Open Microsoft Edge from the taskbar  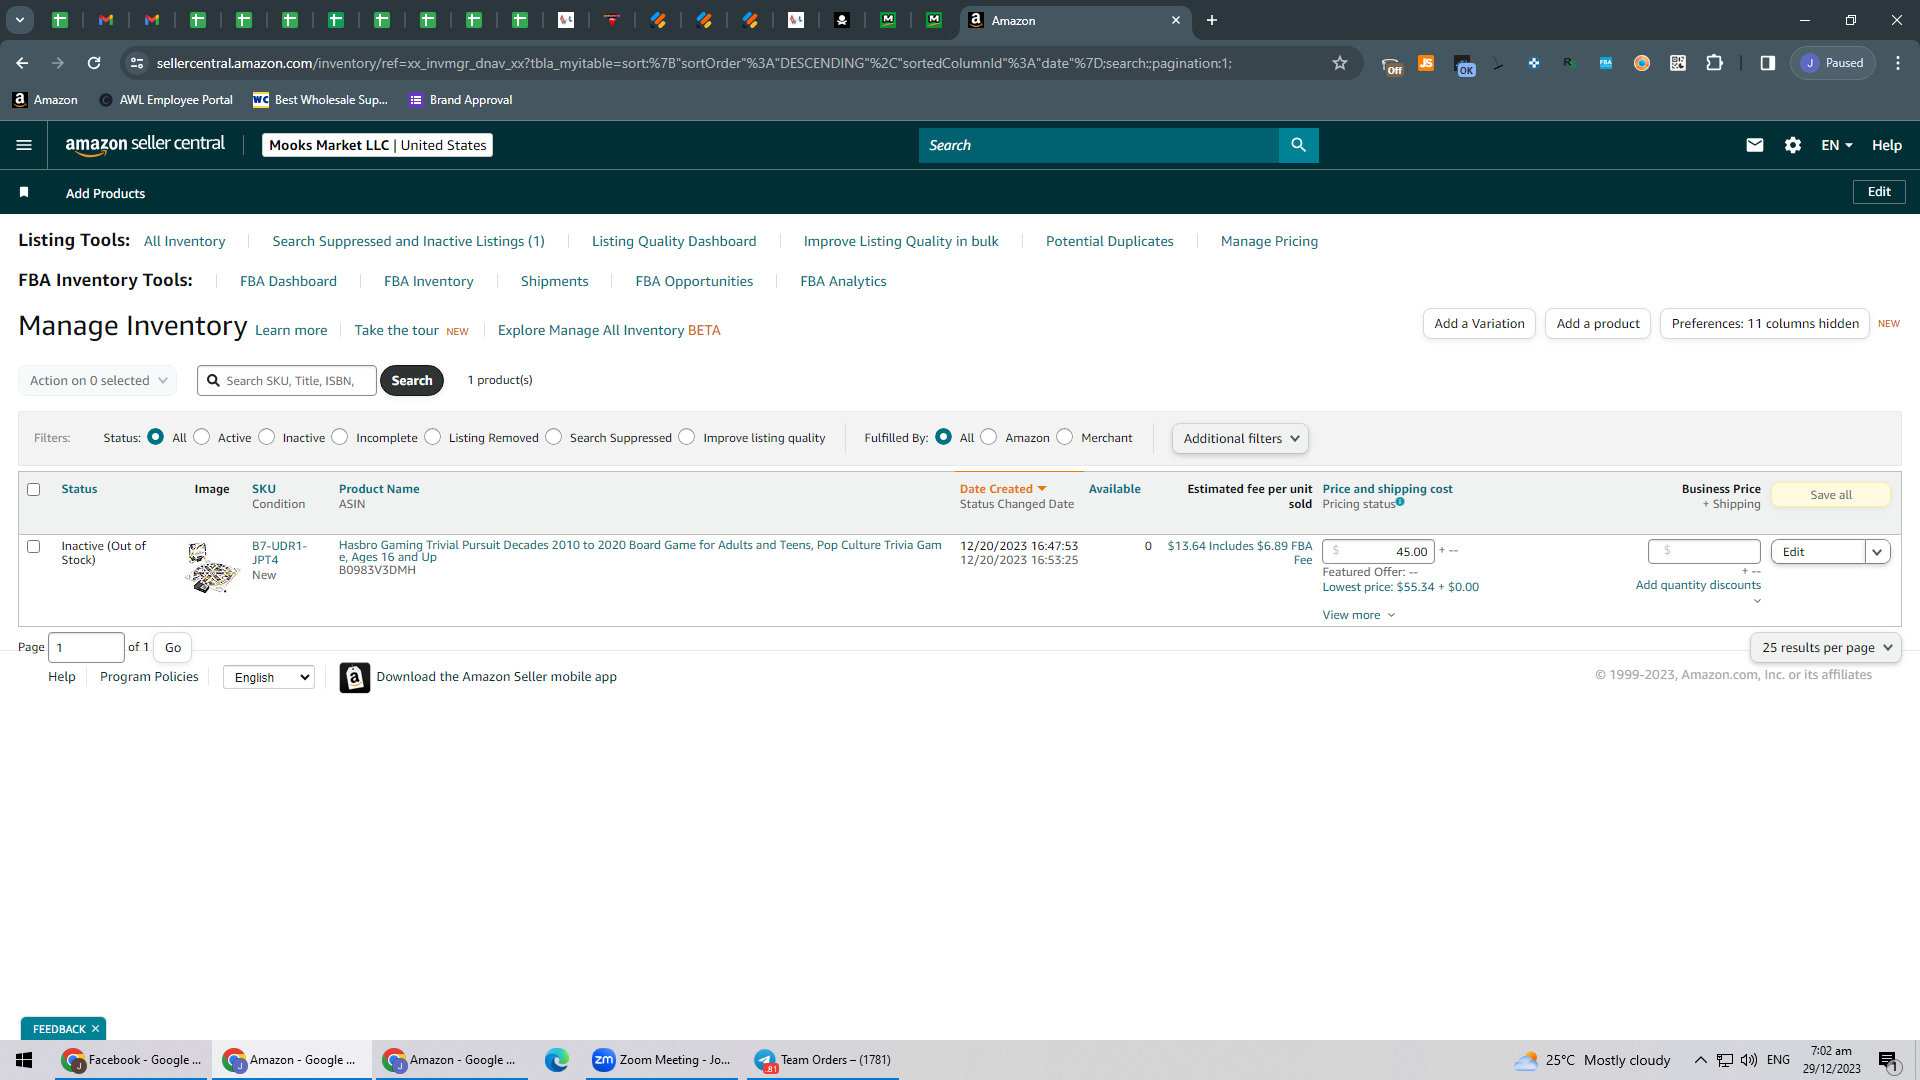click(557, 1060)
